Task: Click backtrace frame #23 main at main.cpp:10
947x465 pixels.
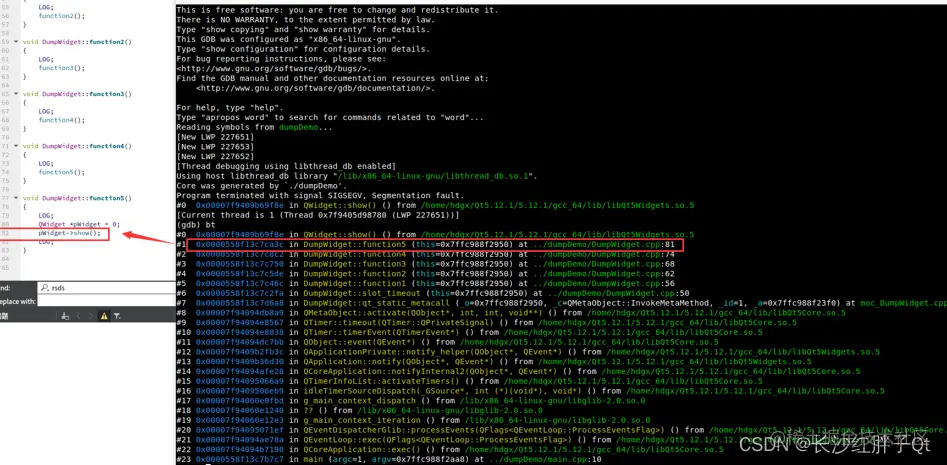Action: pos(389,460)
